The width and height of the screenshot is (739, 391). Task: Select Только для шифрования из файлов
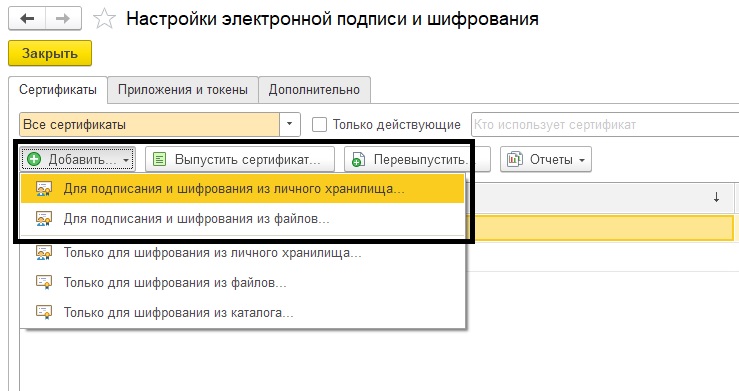point(243,283)
